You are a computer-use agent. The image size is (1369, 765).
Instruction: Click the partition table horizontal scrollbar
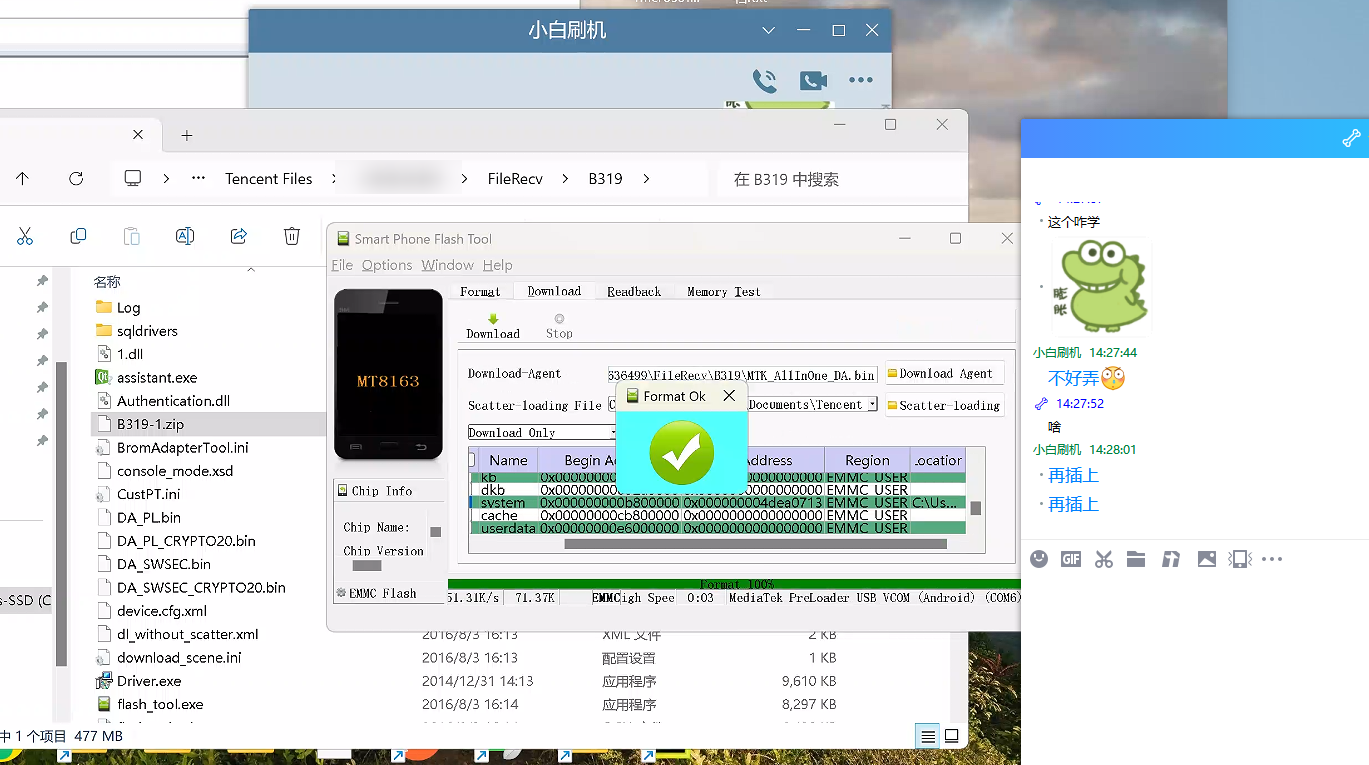(755, 544)
